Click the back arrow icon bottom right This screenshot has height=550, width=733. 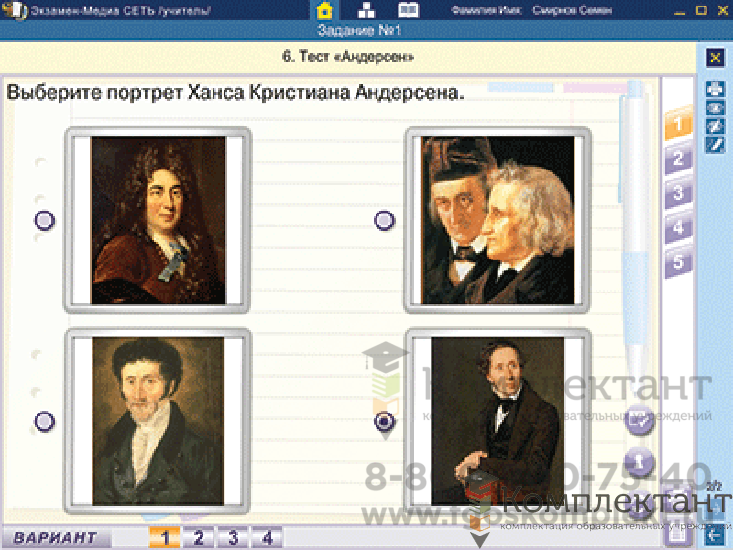pyautogui.click(x=714, y=535)
